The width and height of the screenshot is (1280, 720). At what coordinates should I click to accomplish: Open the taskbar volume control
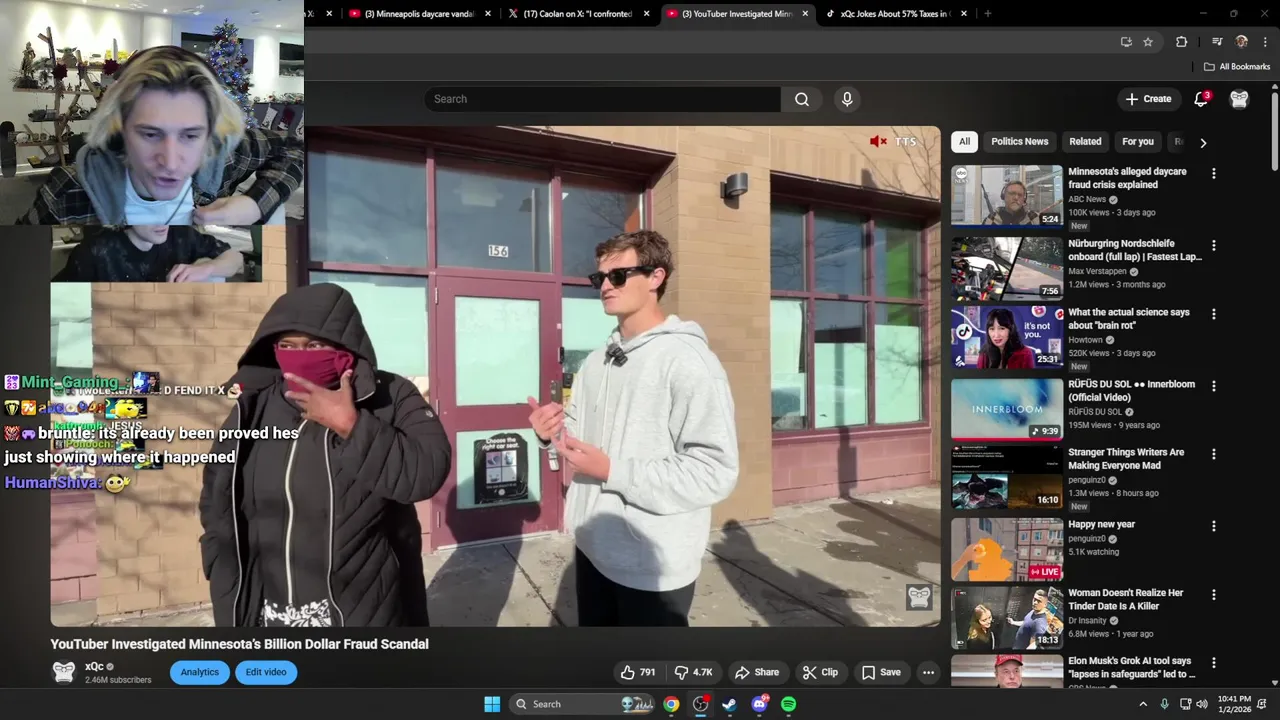[x=1201, y=704]
